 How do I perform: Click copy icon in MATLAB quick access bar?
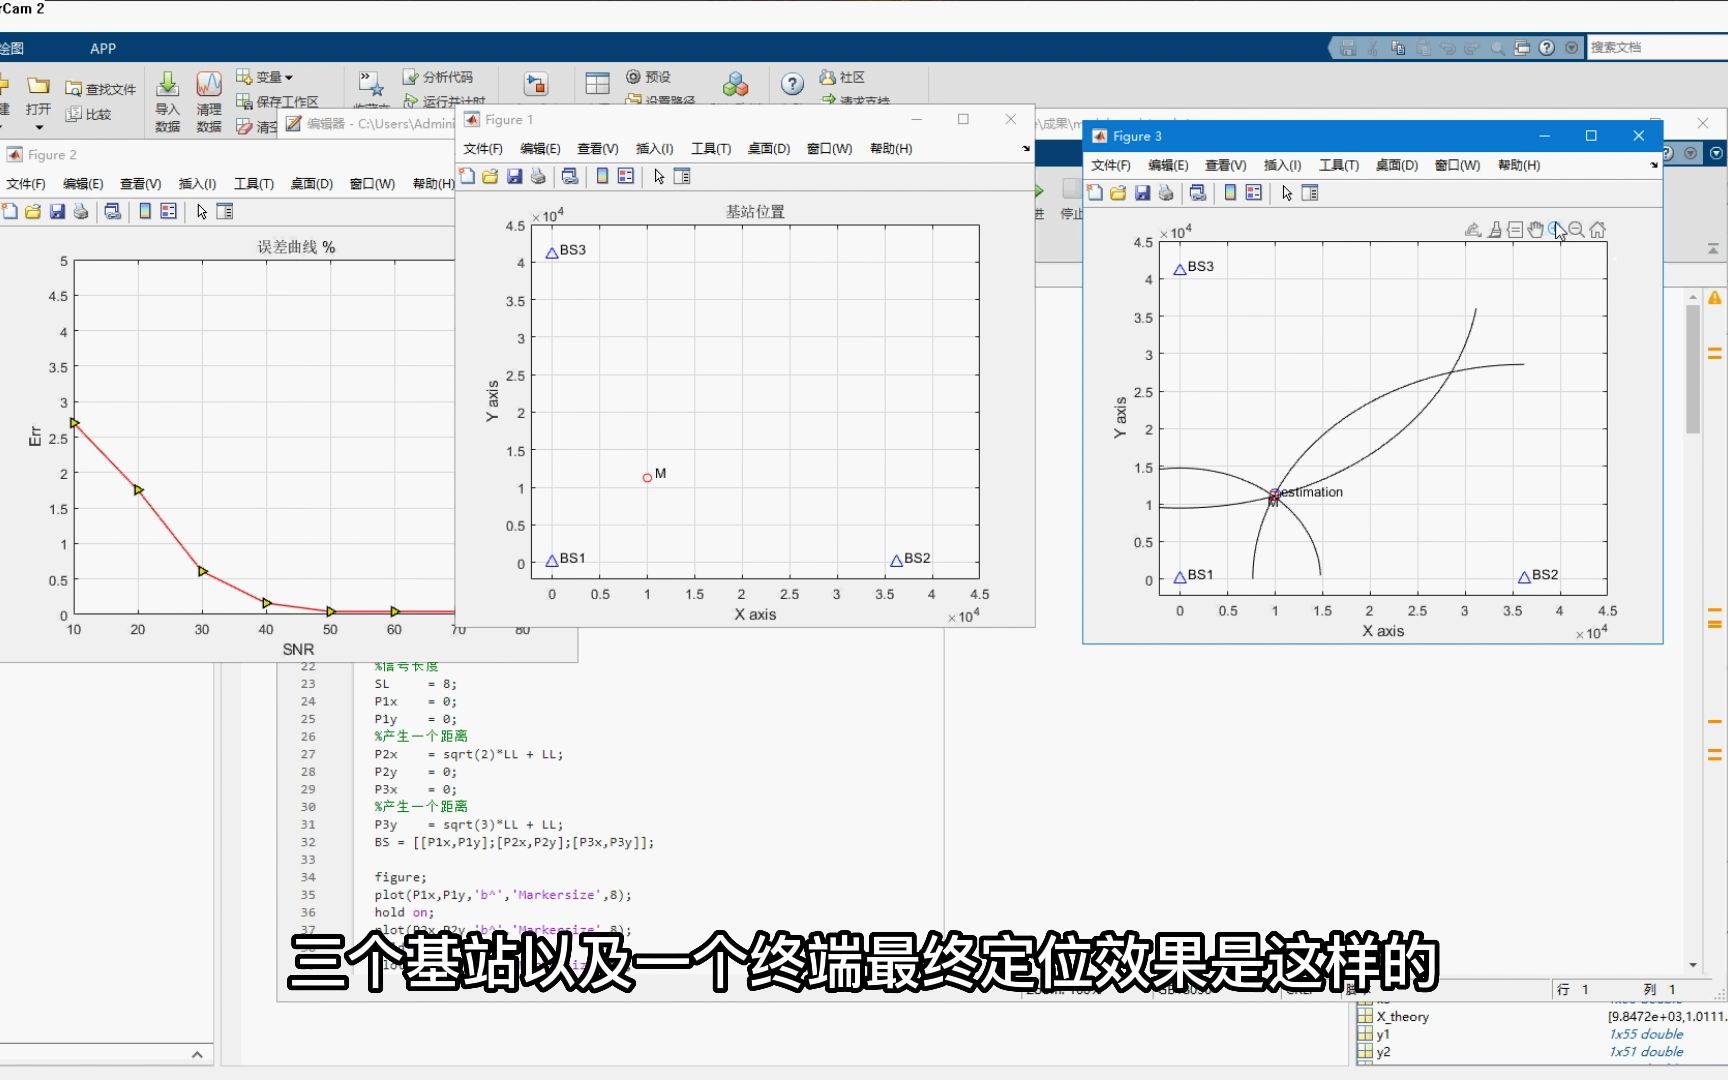coord(1398,47)
